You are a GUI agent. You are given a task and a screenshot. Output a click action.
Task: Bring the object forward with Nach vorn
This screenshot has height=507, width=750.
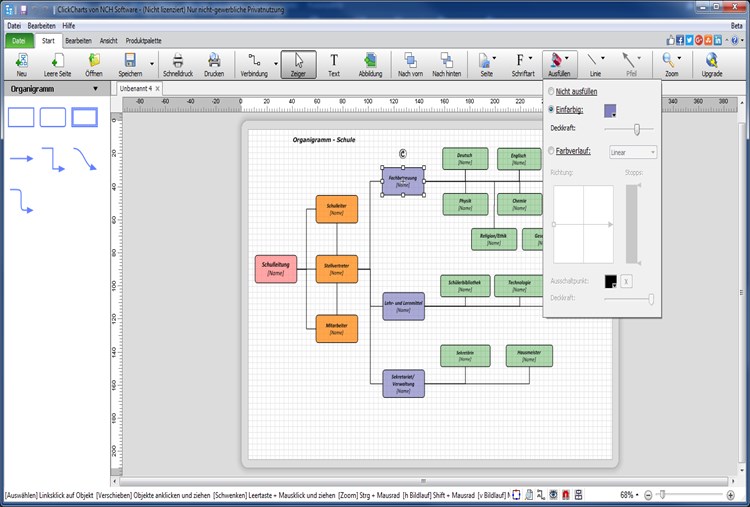[x=410, y=65]
